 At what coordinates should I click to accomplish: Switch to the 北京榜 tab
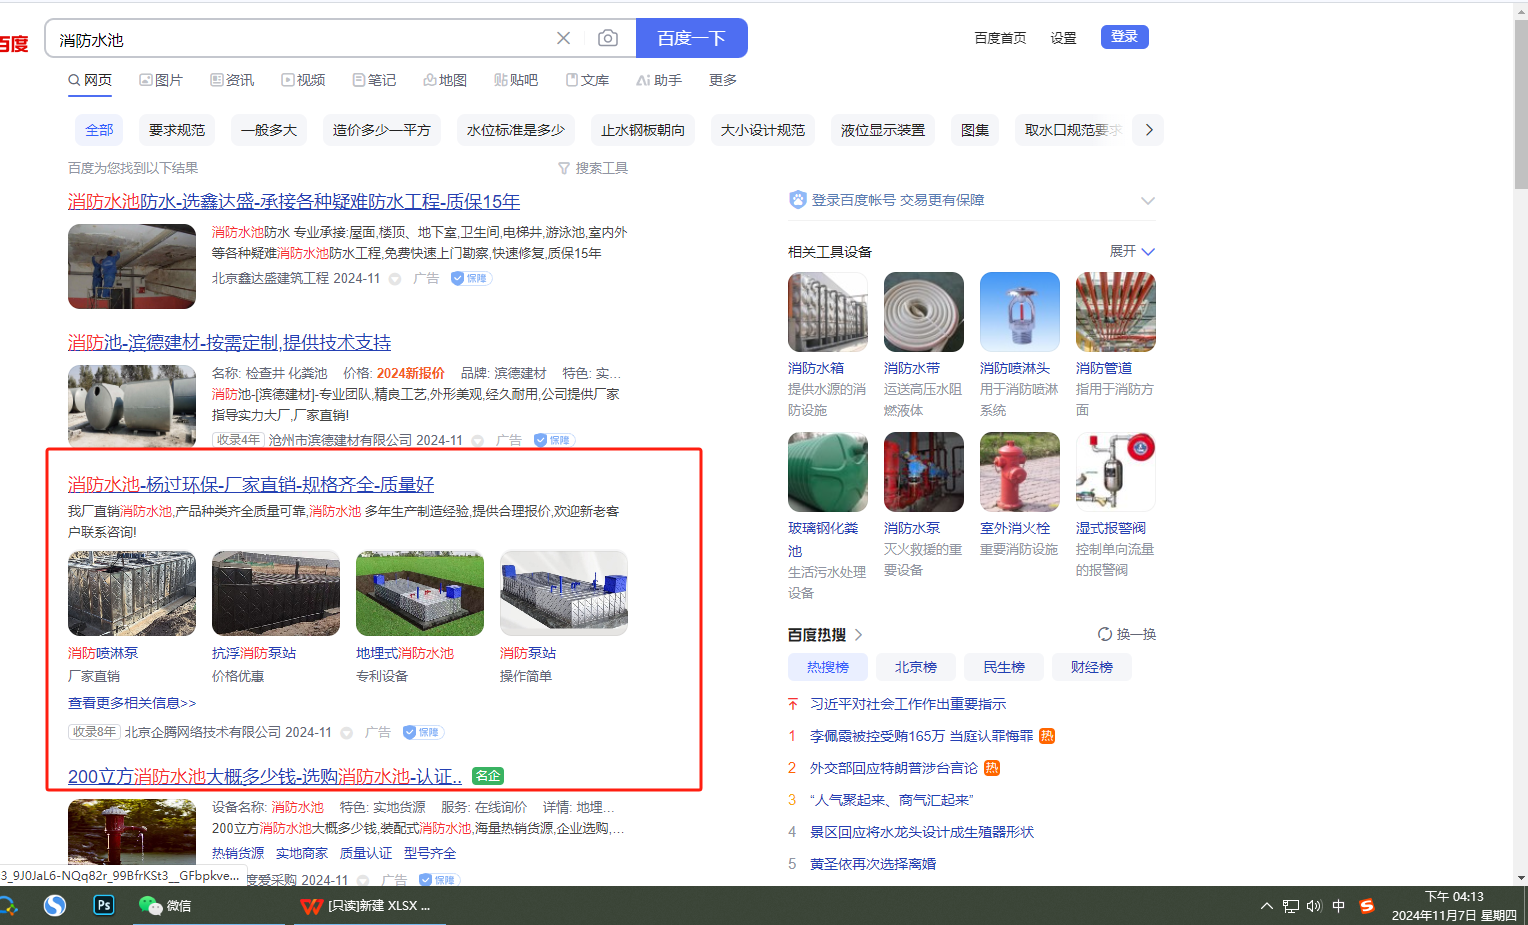(x=916, y=667)
